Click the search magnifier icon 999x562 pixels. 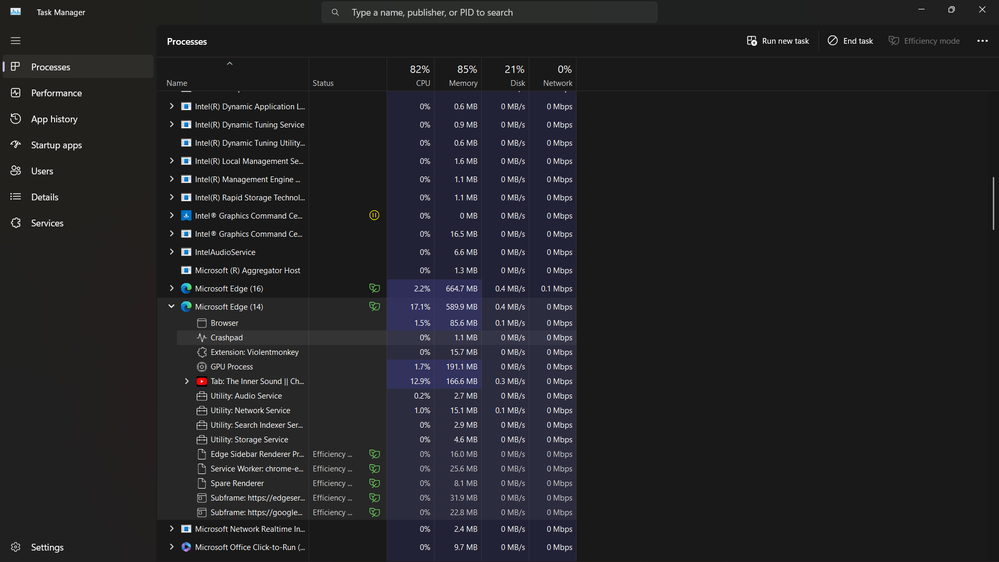(x=335, y=12)
